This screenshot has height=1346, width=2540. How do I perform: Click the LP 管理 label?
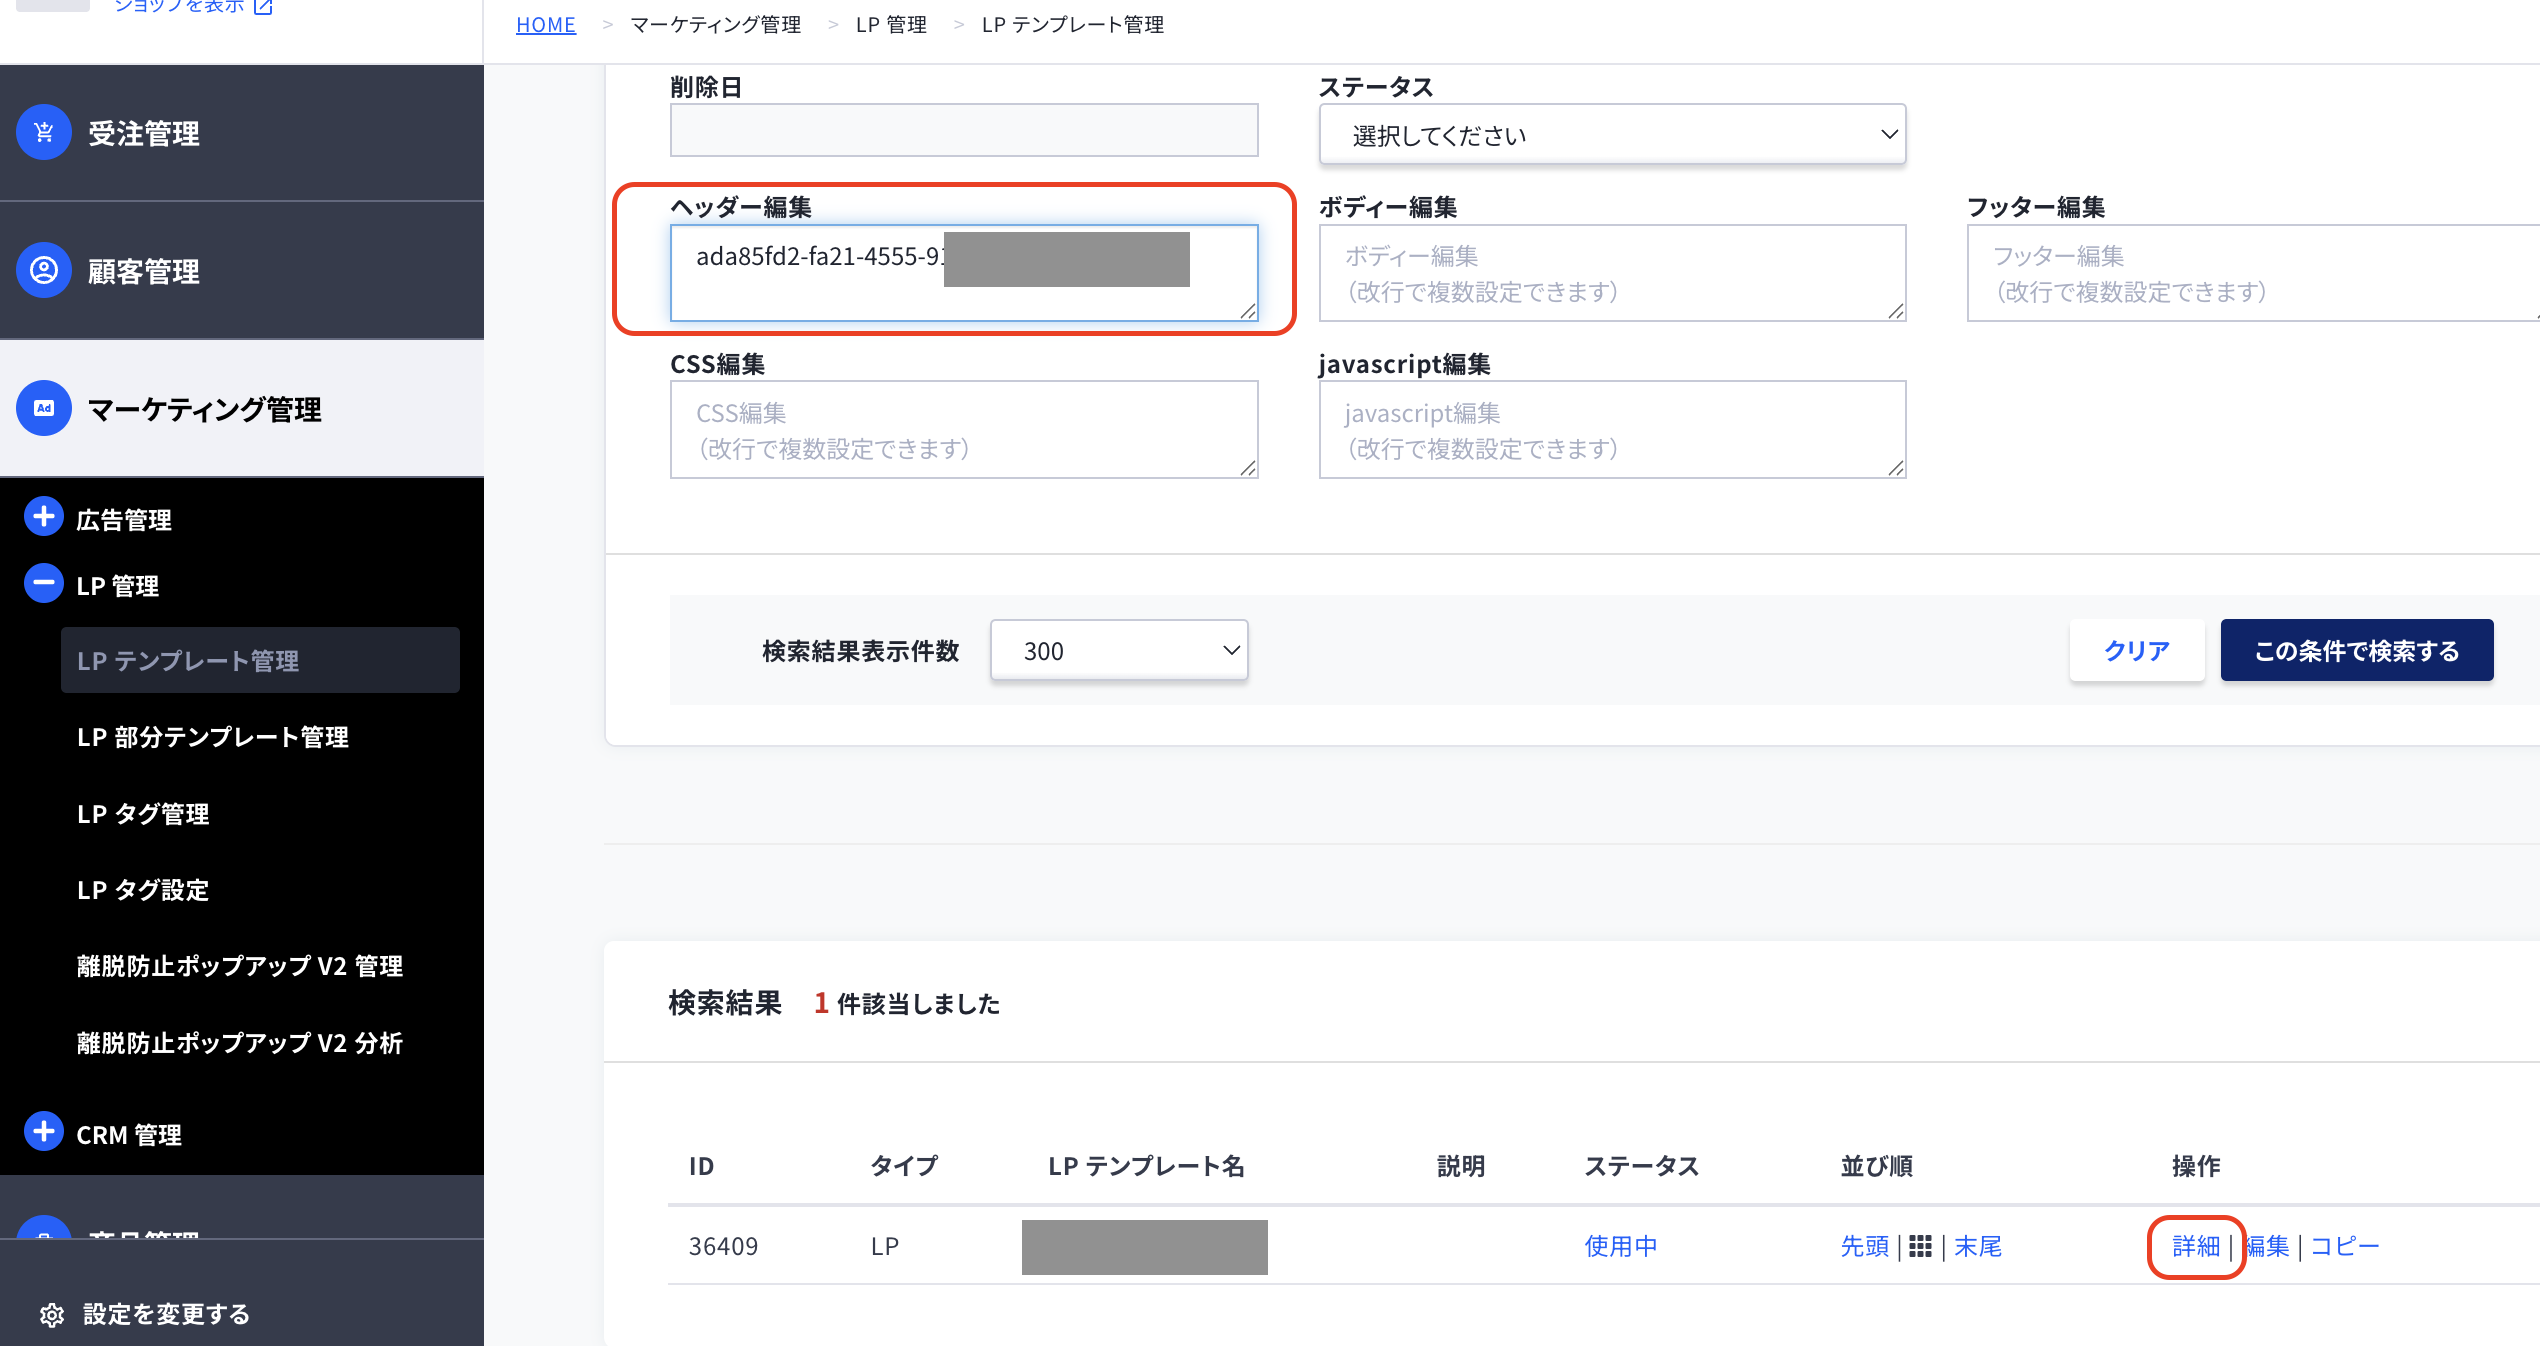[118, 586]
